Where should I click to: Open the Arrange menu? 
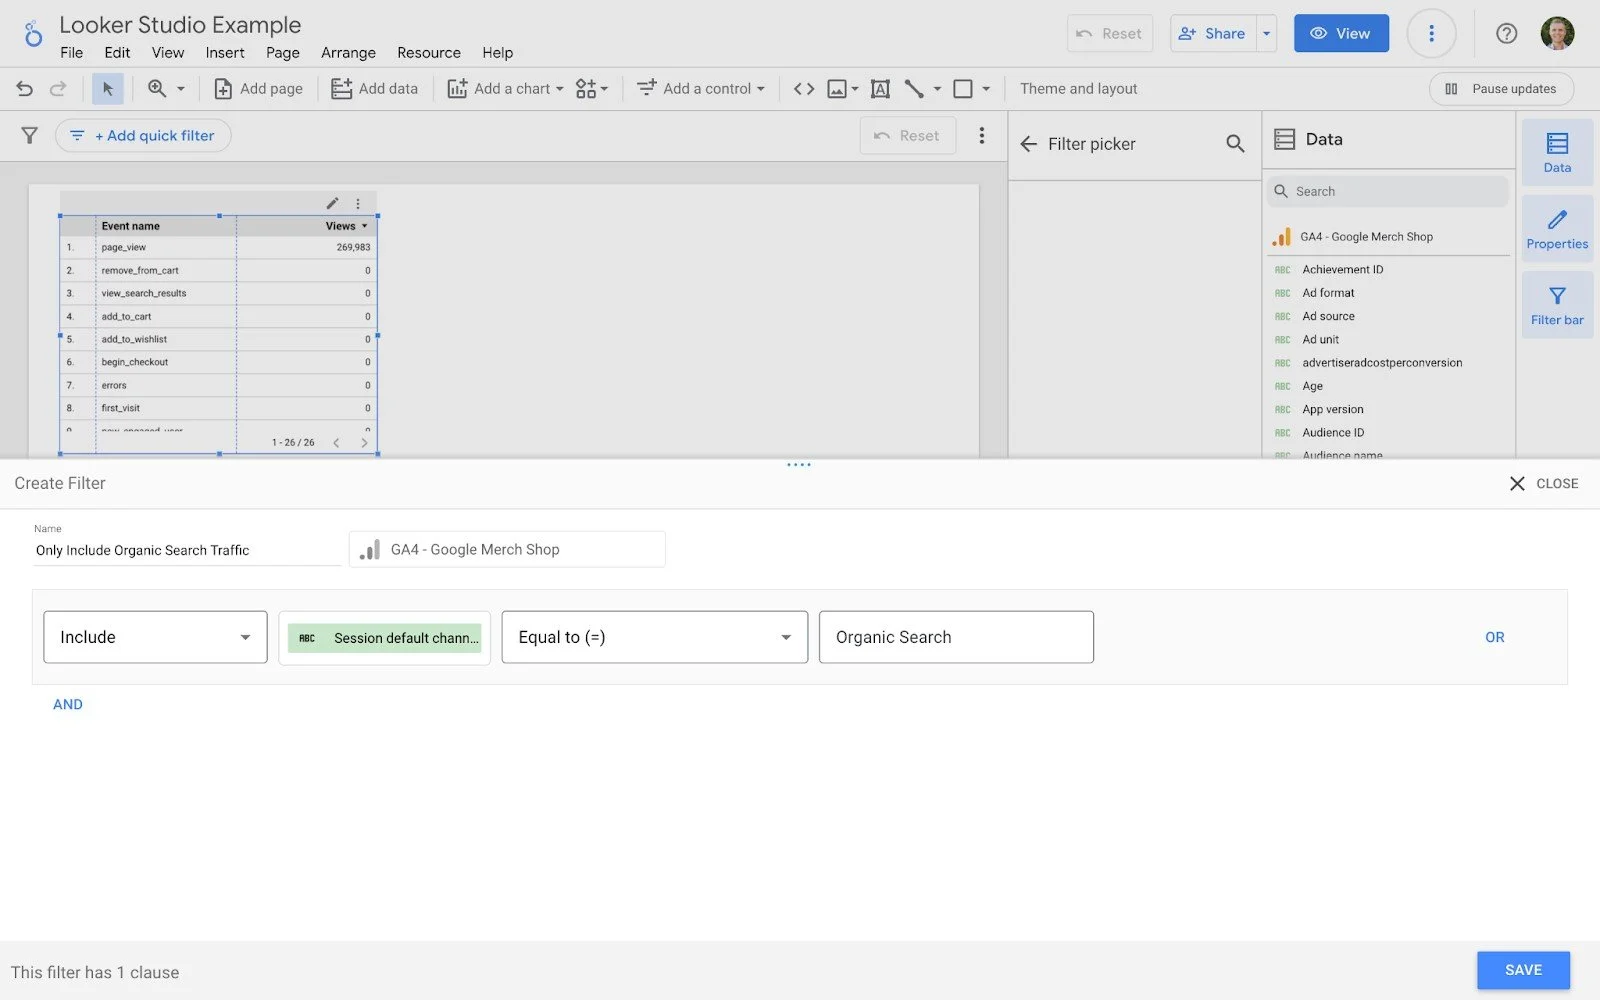[348, 53]
